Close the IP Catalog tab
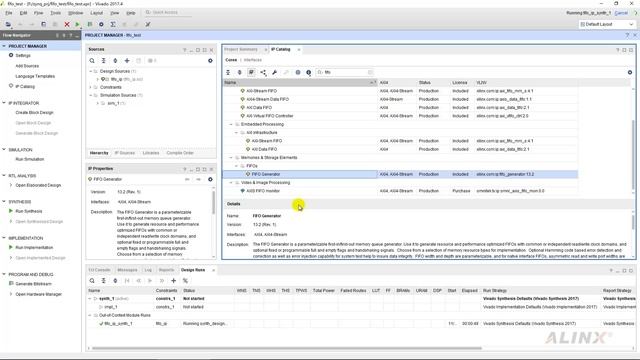This screenshot has height=360, width=640. click(299, 50)
